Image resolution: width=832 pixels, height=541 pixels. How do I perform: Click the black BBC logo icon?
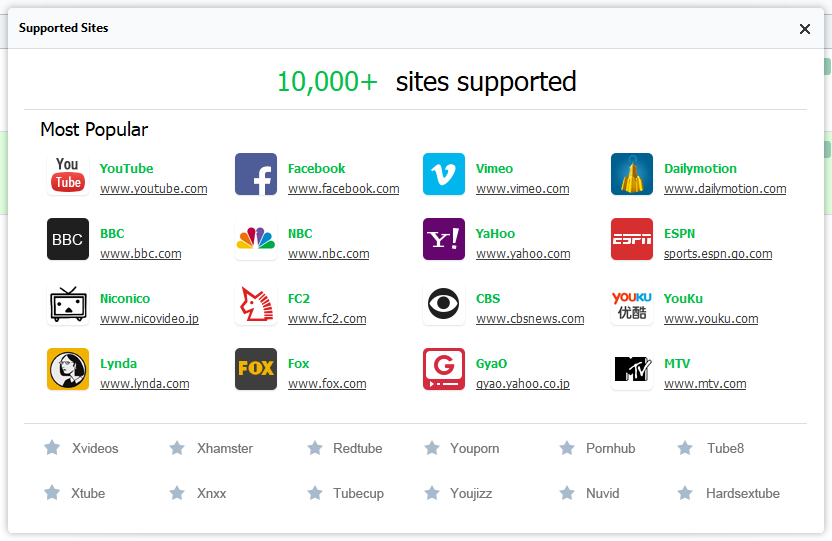pyautogui.click(x=68, y=239)
